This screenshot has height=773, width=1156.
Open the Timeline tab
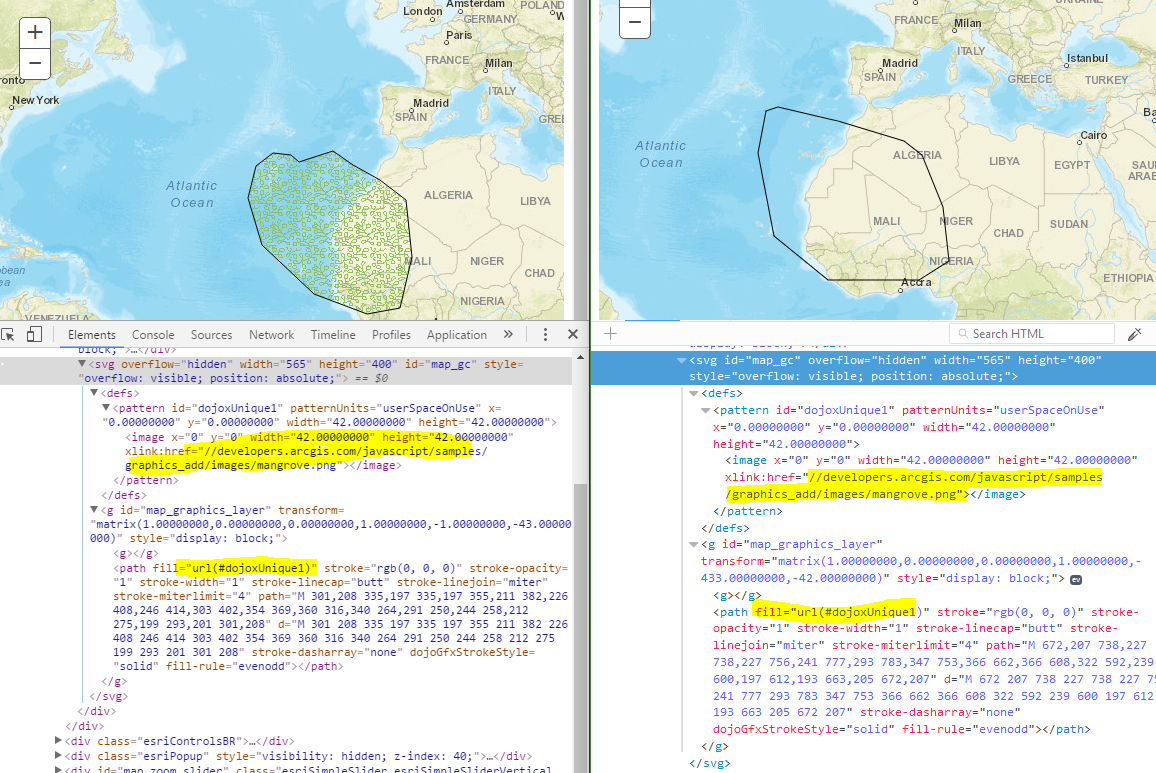coord(333,335)
